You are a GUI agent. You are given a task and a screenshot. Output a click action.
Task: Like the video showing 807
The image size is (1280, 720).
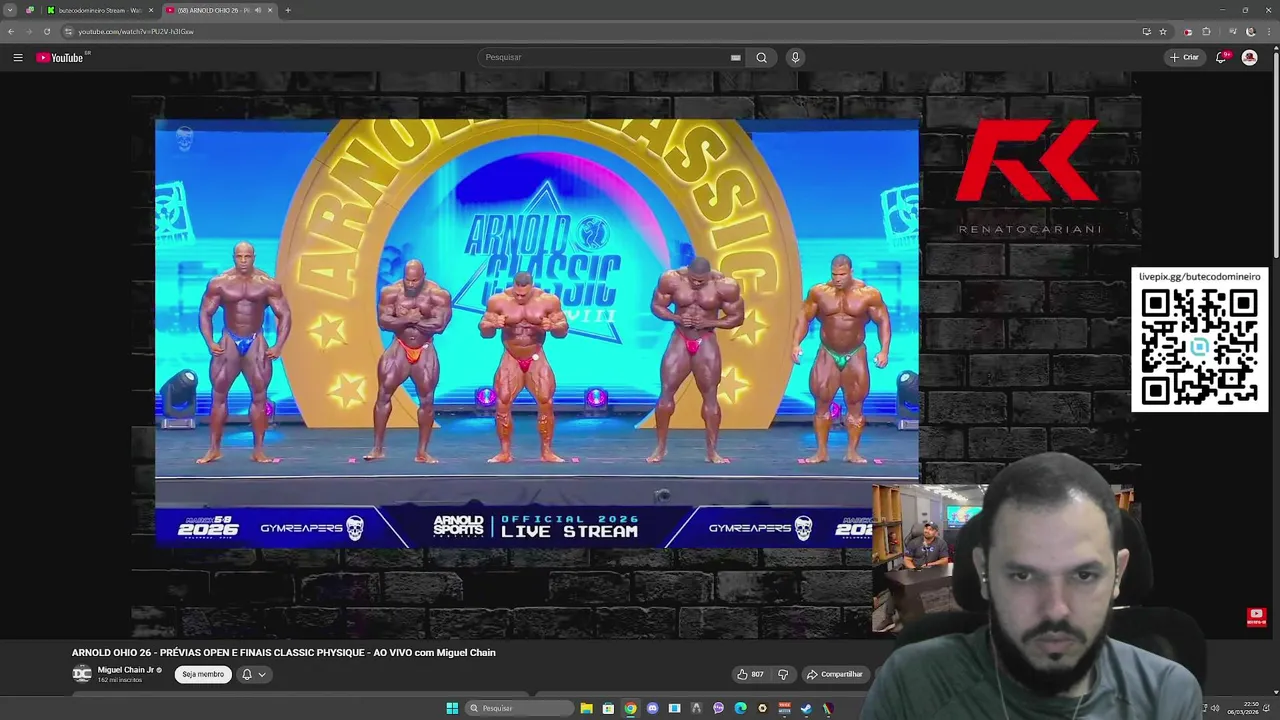(750, 674)
